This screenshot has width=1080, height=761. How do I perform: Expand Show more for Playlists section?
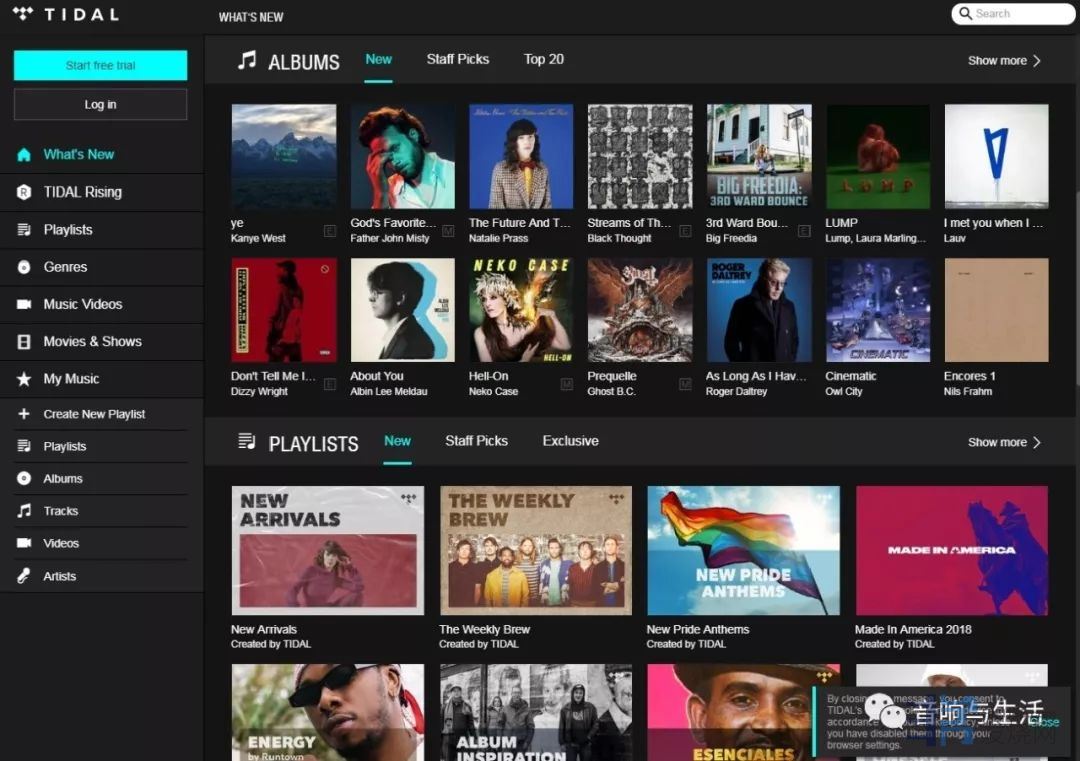pos(1004,442)
